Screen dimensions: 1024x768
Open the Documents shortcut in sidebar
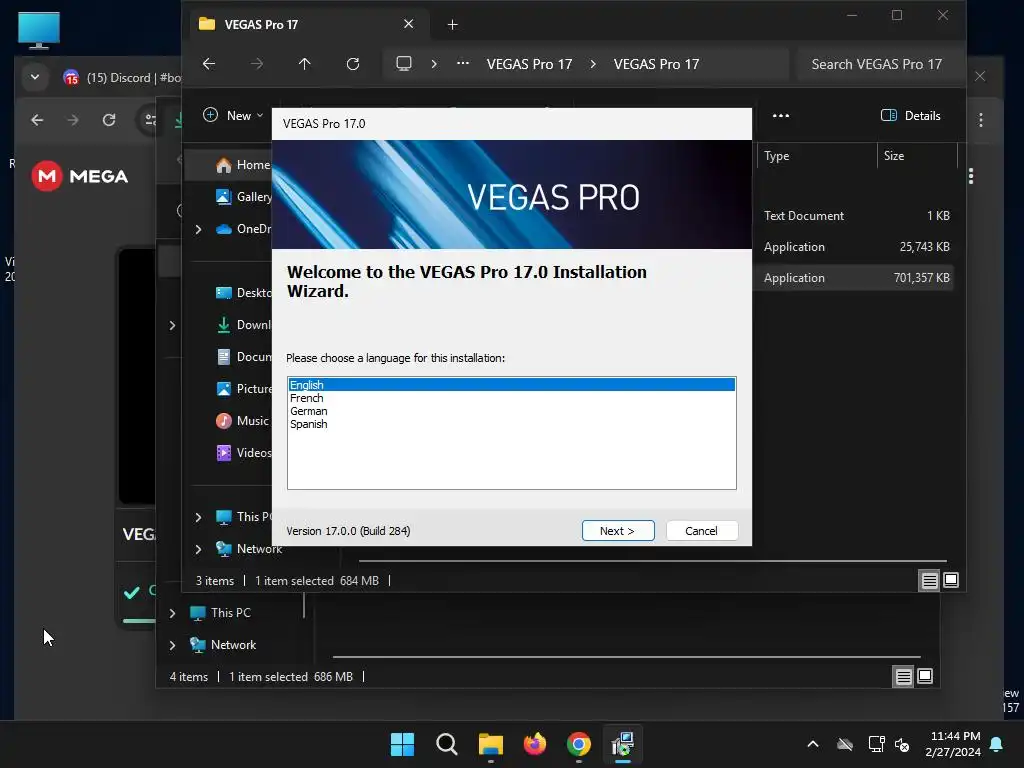pyautogui.click(x=244, y=357)
